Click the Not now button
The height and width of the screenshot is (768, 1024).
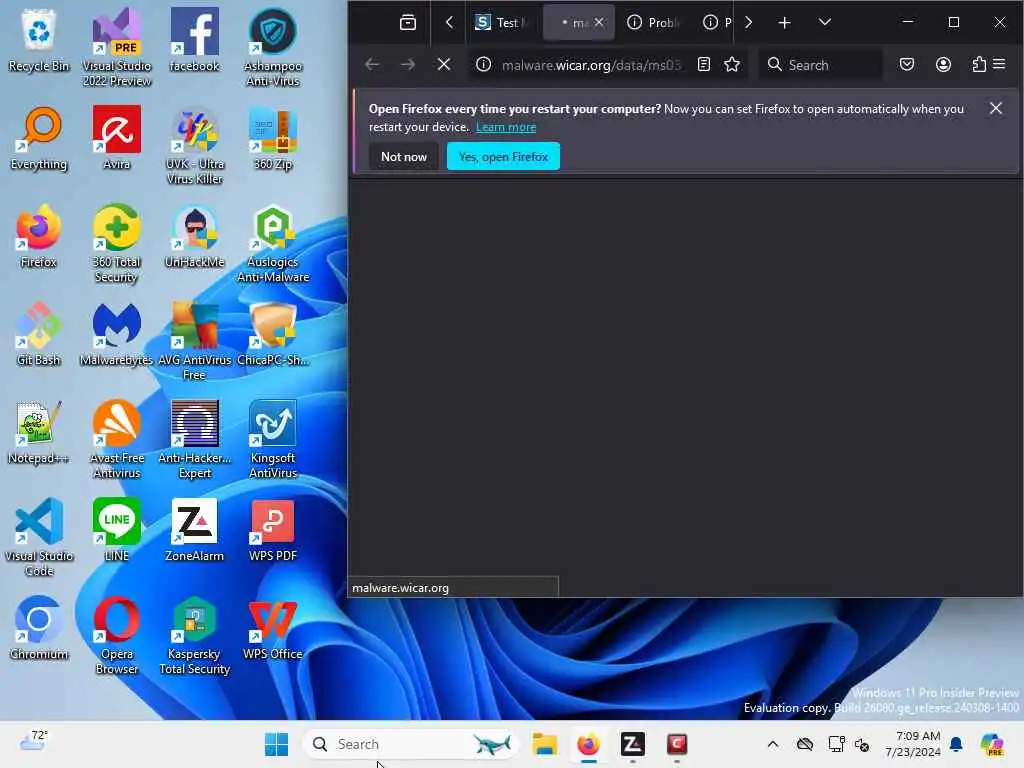404,156
